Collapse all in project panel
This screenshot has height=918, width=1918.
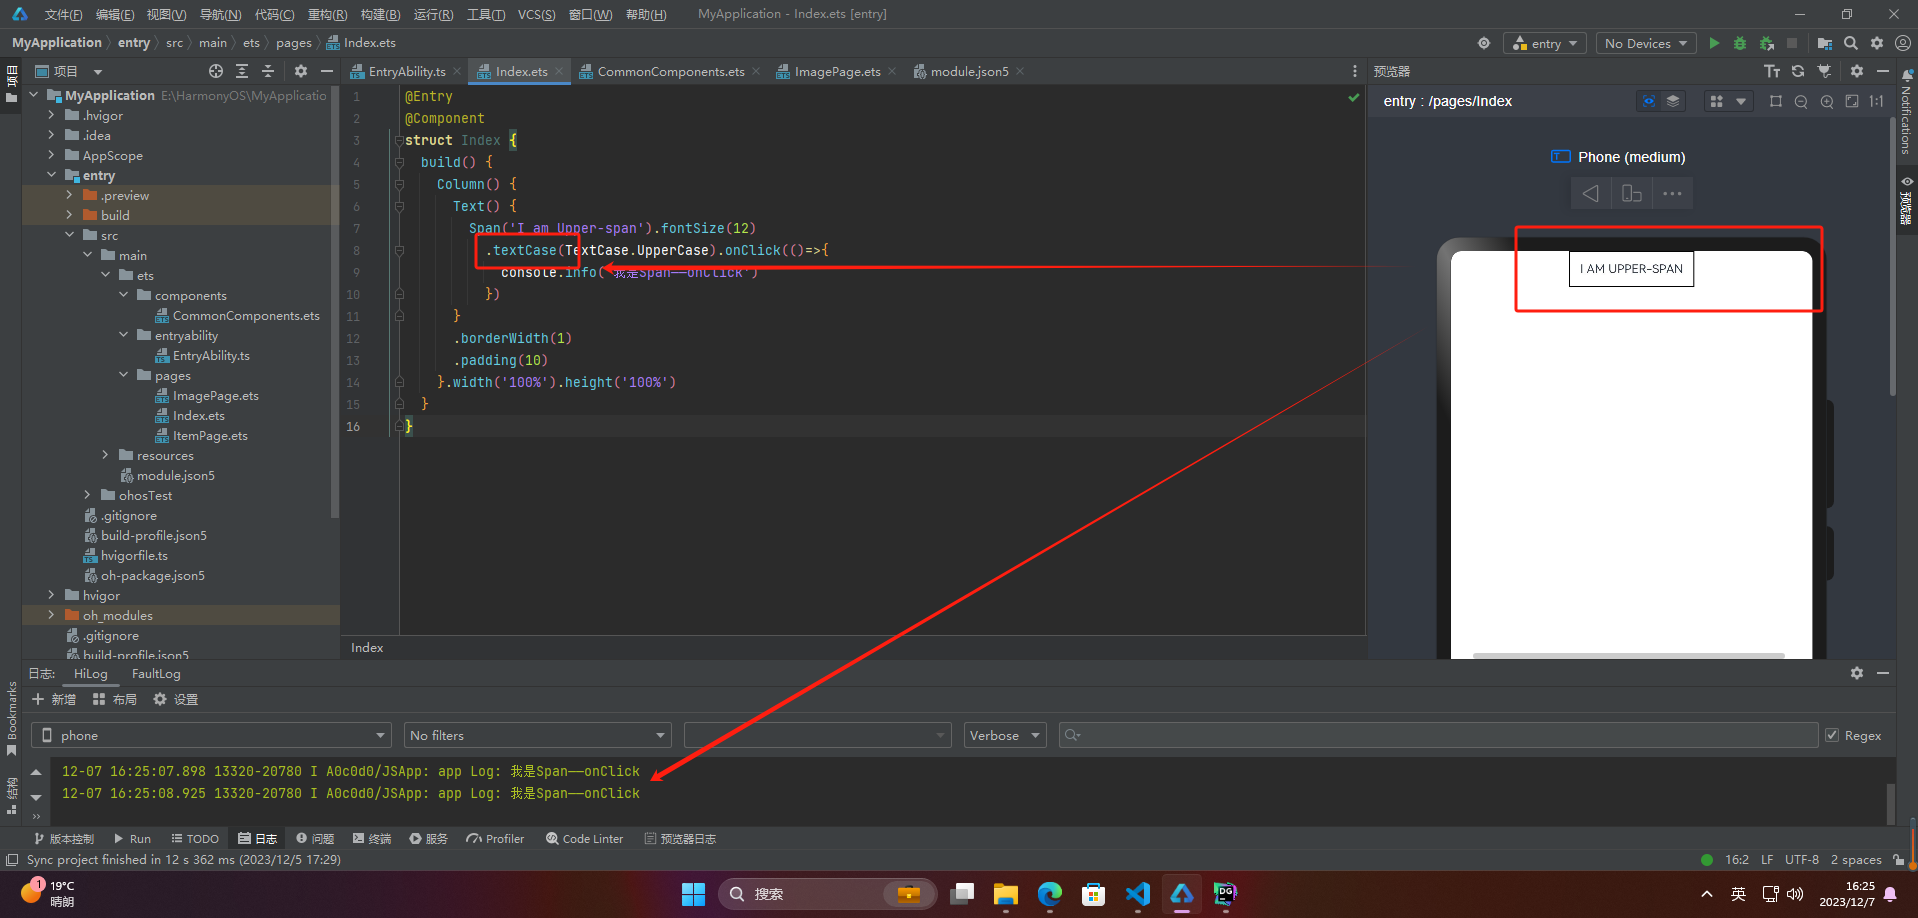click(x=268, y=71)
